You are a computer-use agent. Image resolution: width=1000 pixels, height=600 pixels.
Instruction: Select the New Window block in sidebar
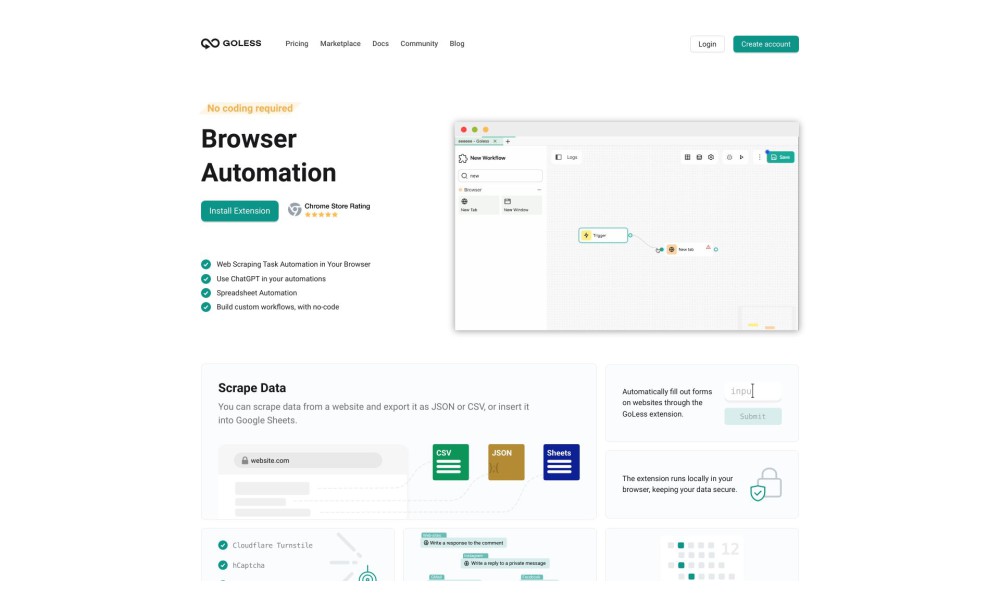(522, 205)
